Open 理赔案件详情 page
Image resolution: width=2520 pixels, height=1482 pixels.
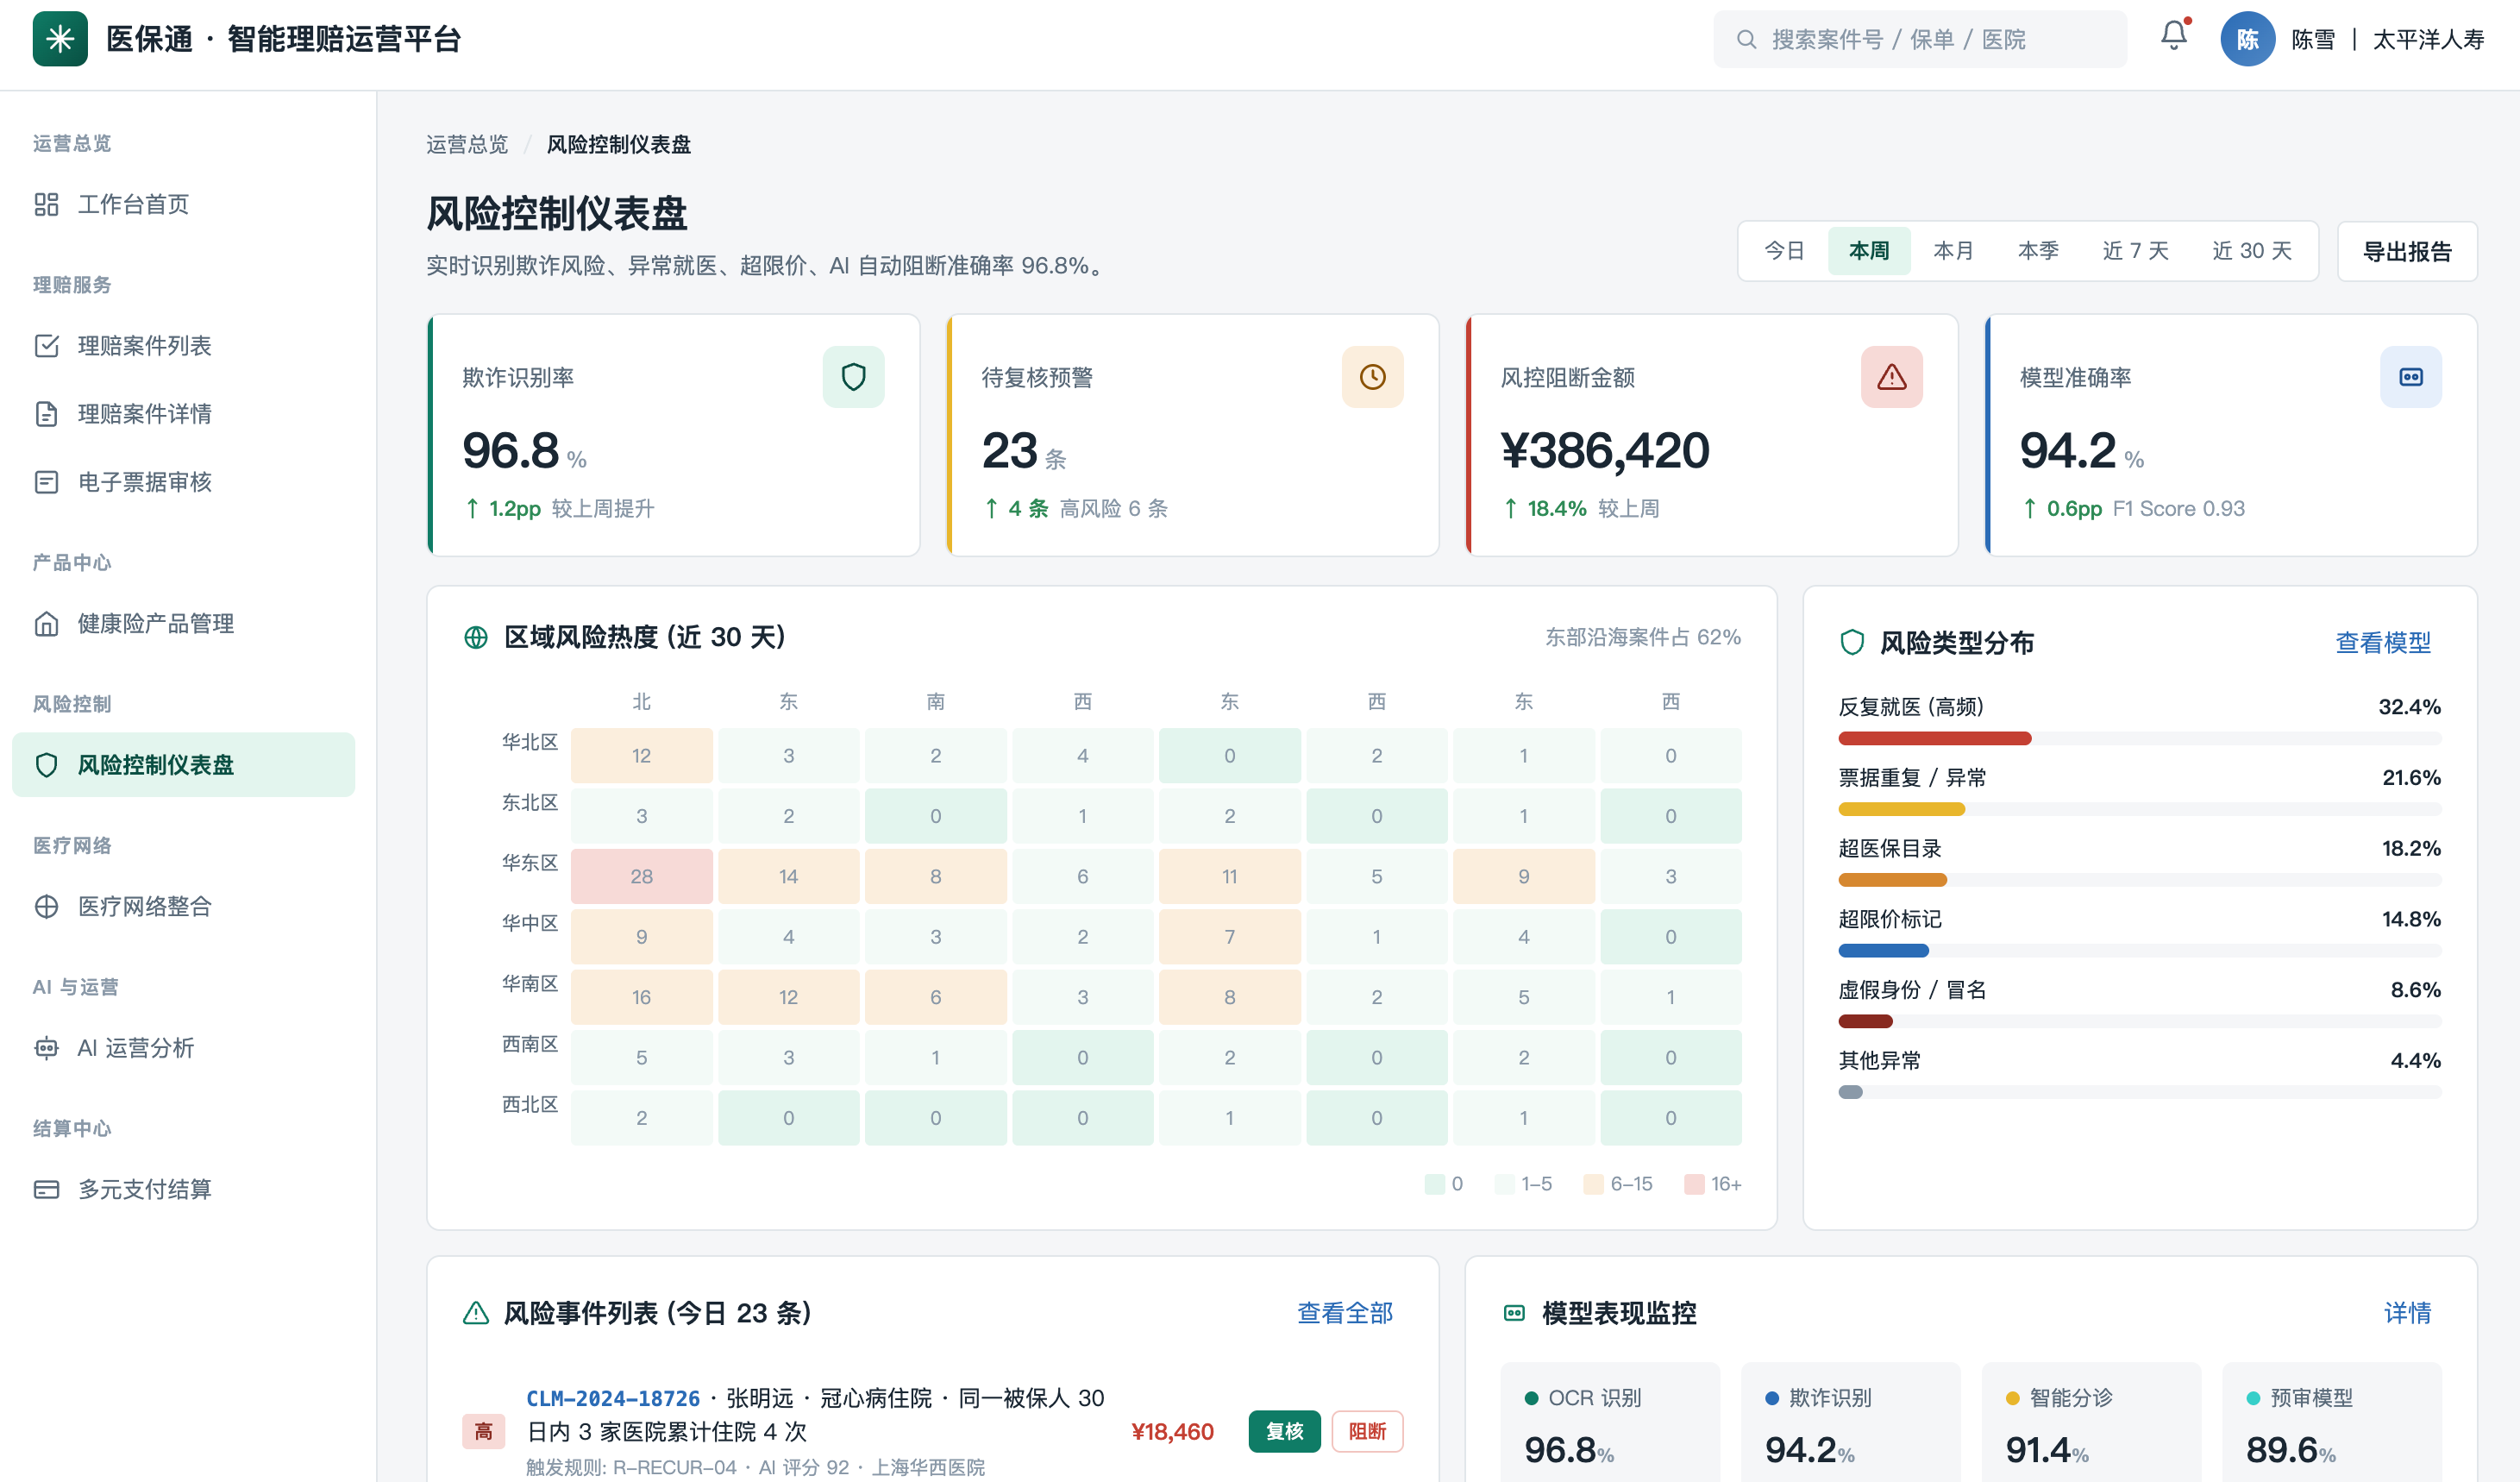click(x=184, y=414)
